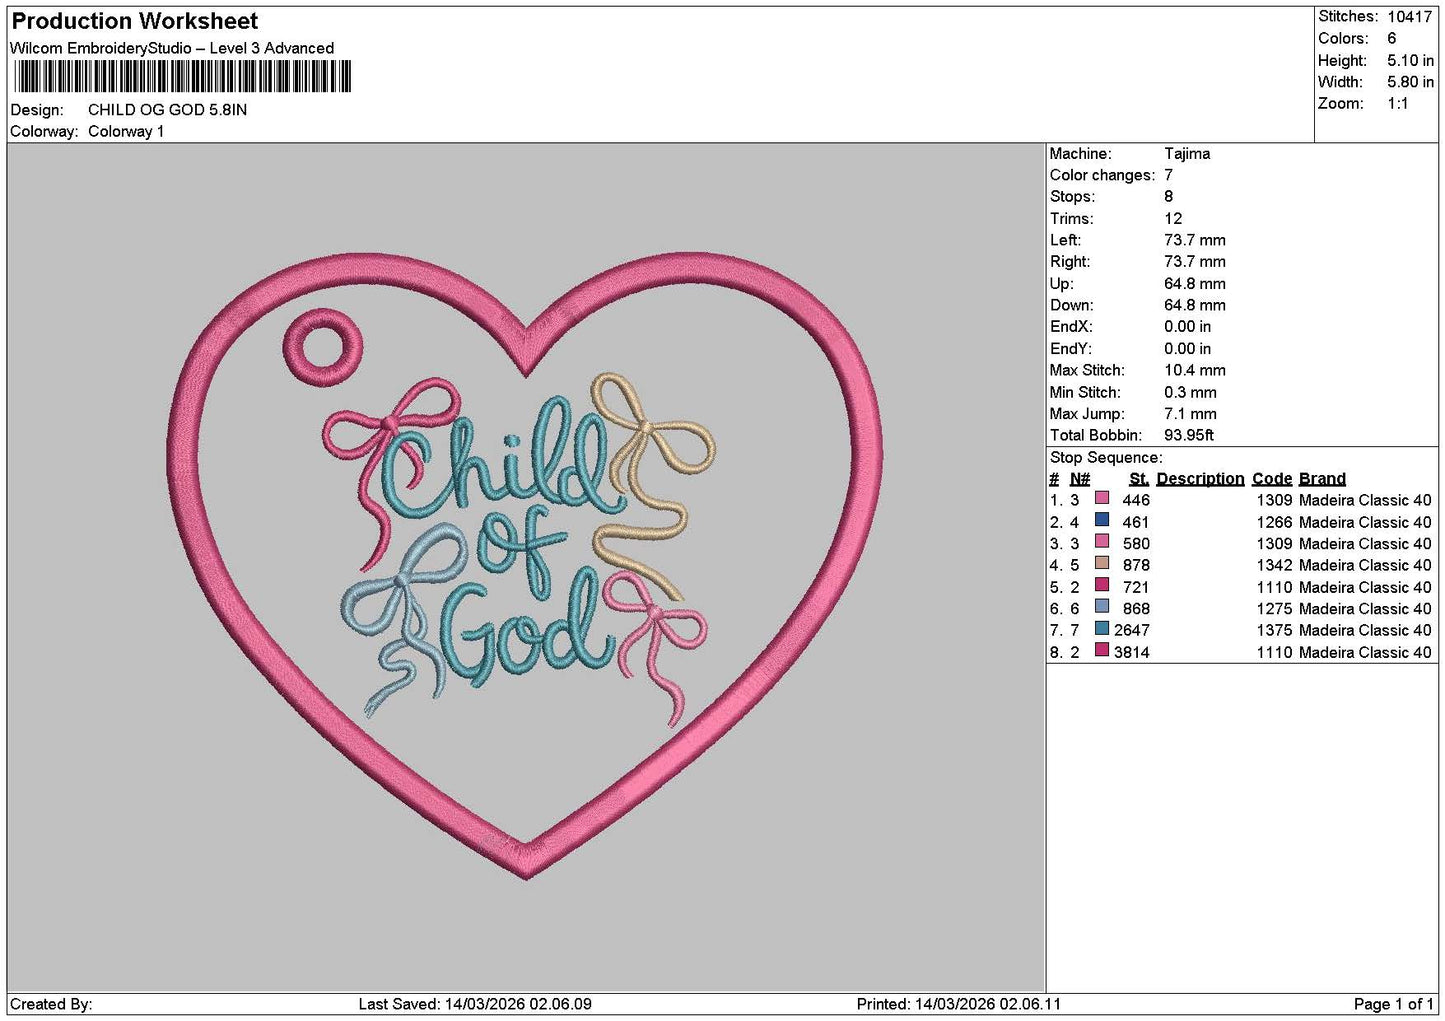The image size is (1445, 1021).
Task: Click the Stitches value 10417
Action: tap(1410, 17)
